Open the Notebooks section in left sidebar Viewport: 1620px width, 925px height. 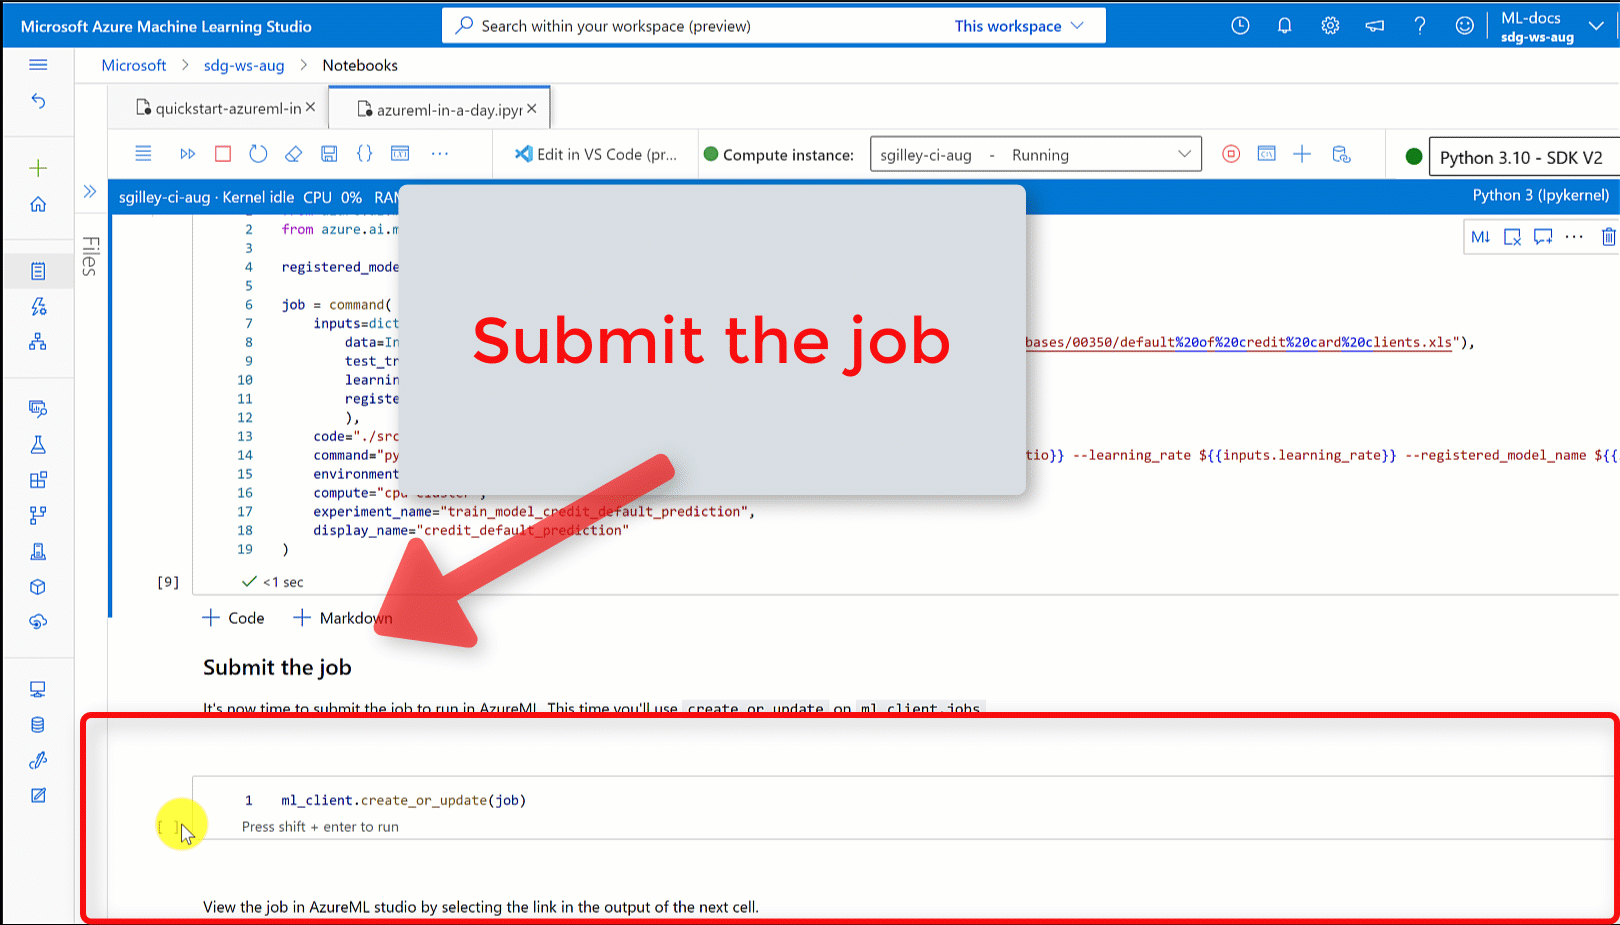pos(38,270)
